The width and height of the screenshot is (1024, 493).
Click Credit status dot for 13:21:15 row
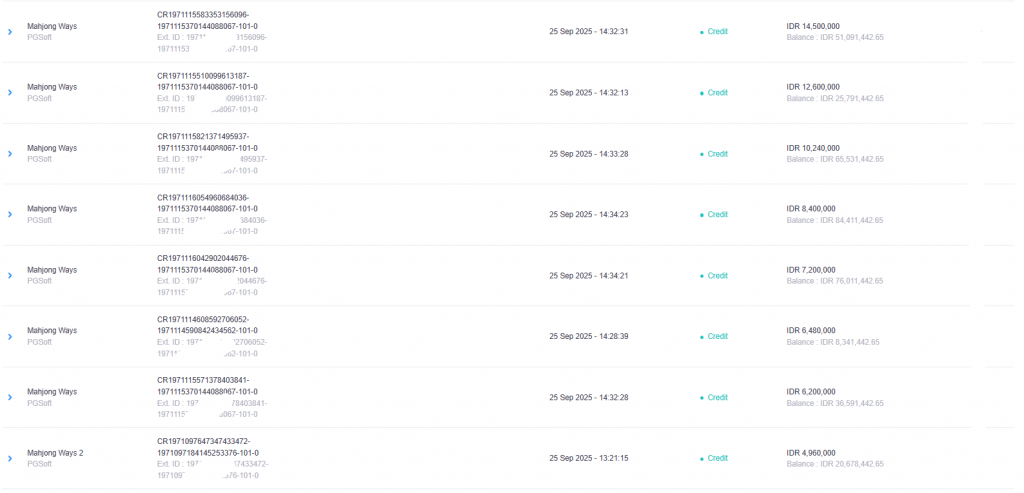701,458
